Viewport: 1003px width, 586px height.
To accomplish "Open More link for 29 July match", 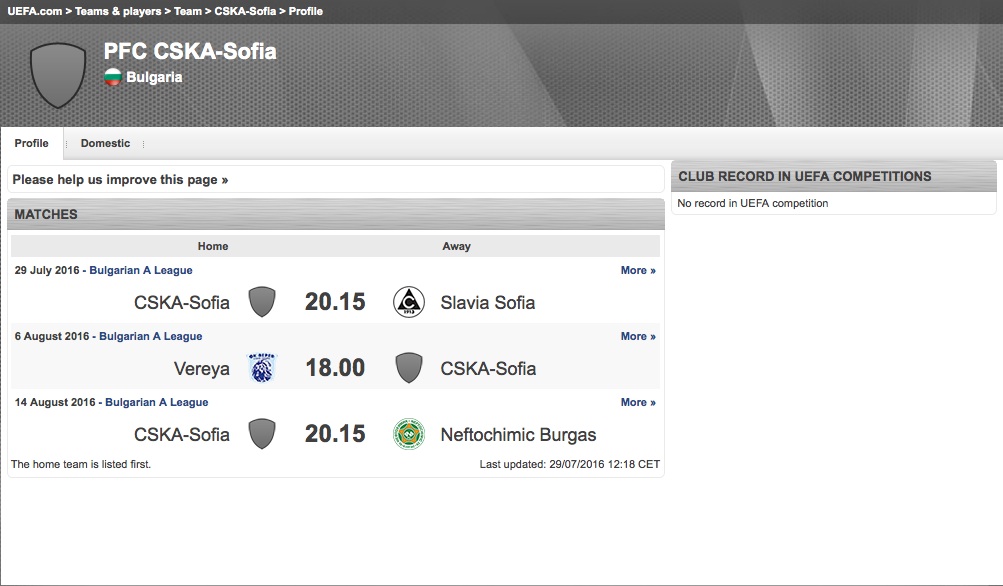I will [638, 270].
